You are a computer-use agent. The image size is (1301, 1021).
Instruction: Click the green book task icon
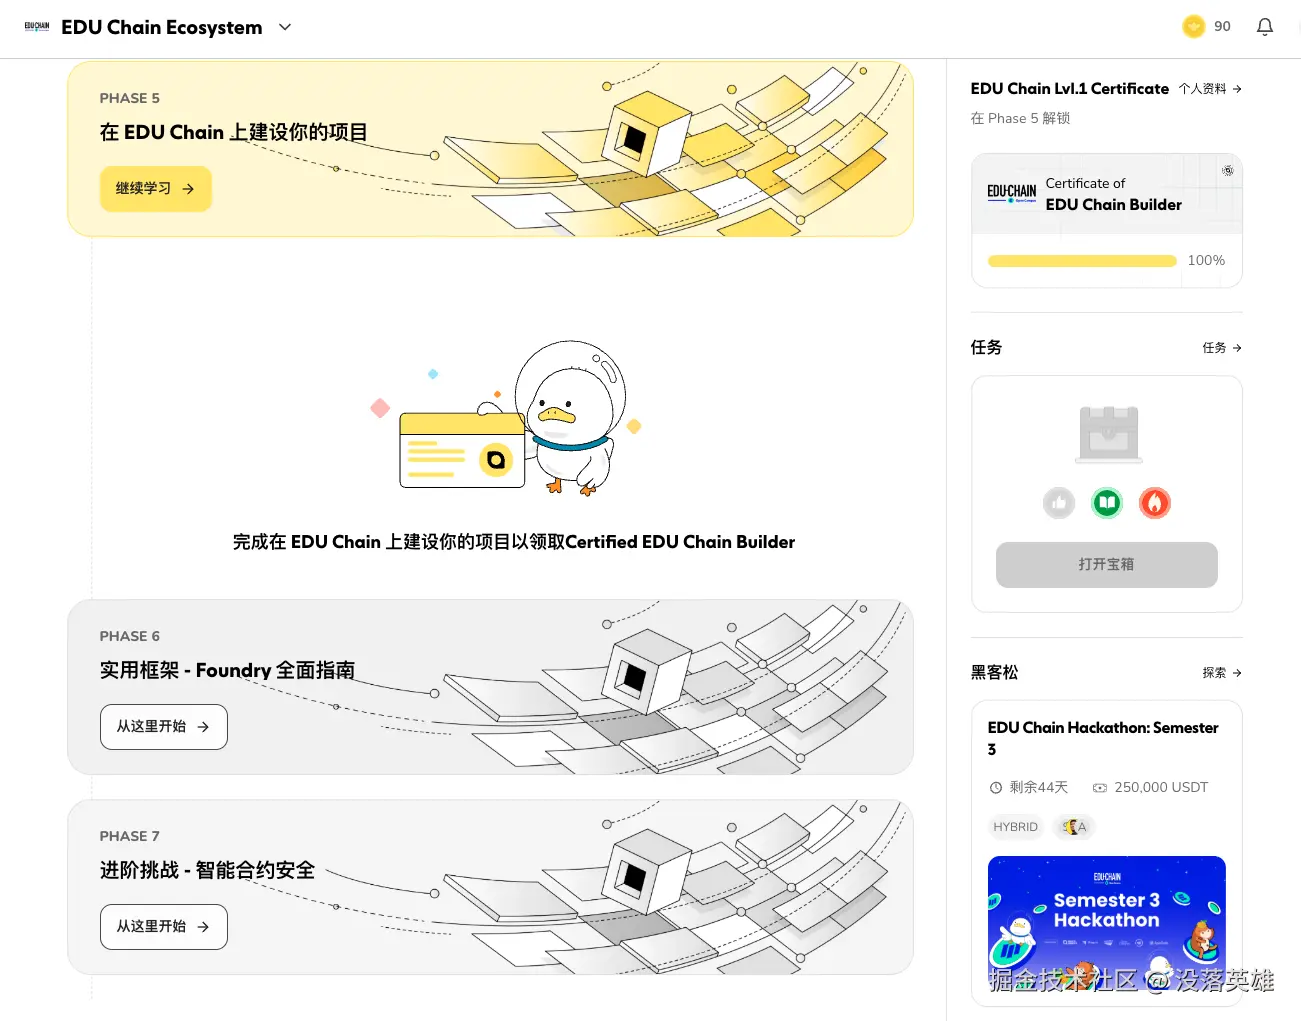pyautogui.click(x=1107, y=503)
